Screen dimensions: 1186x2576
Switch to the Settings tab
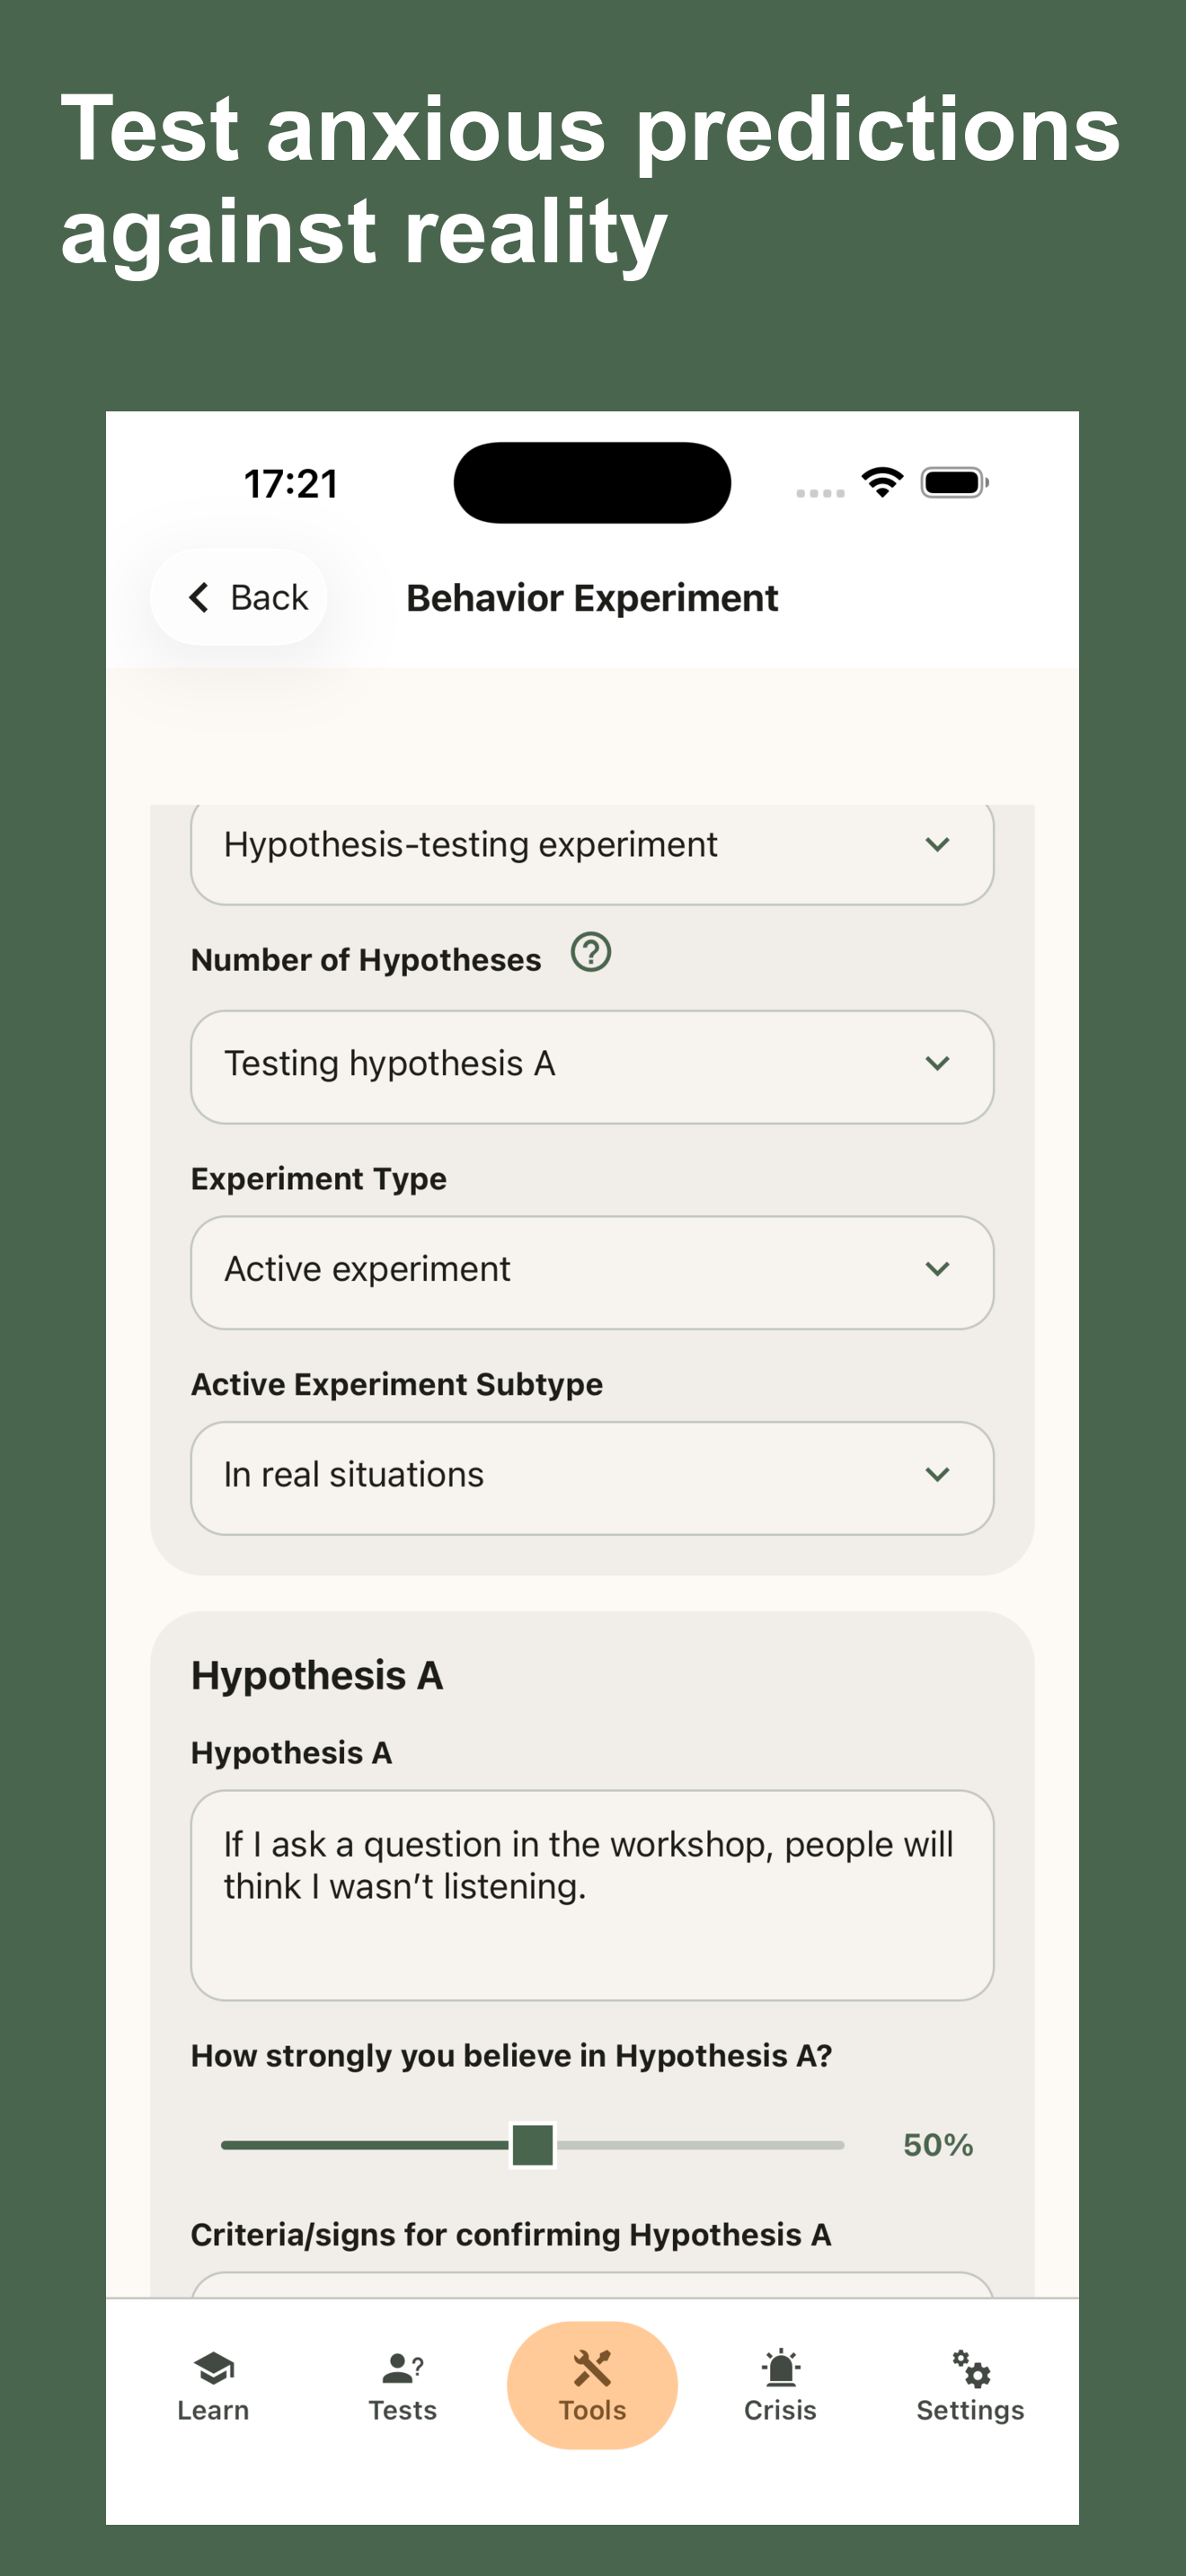click(x=971, y=2386)
